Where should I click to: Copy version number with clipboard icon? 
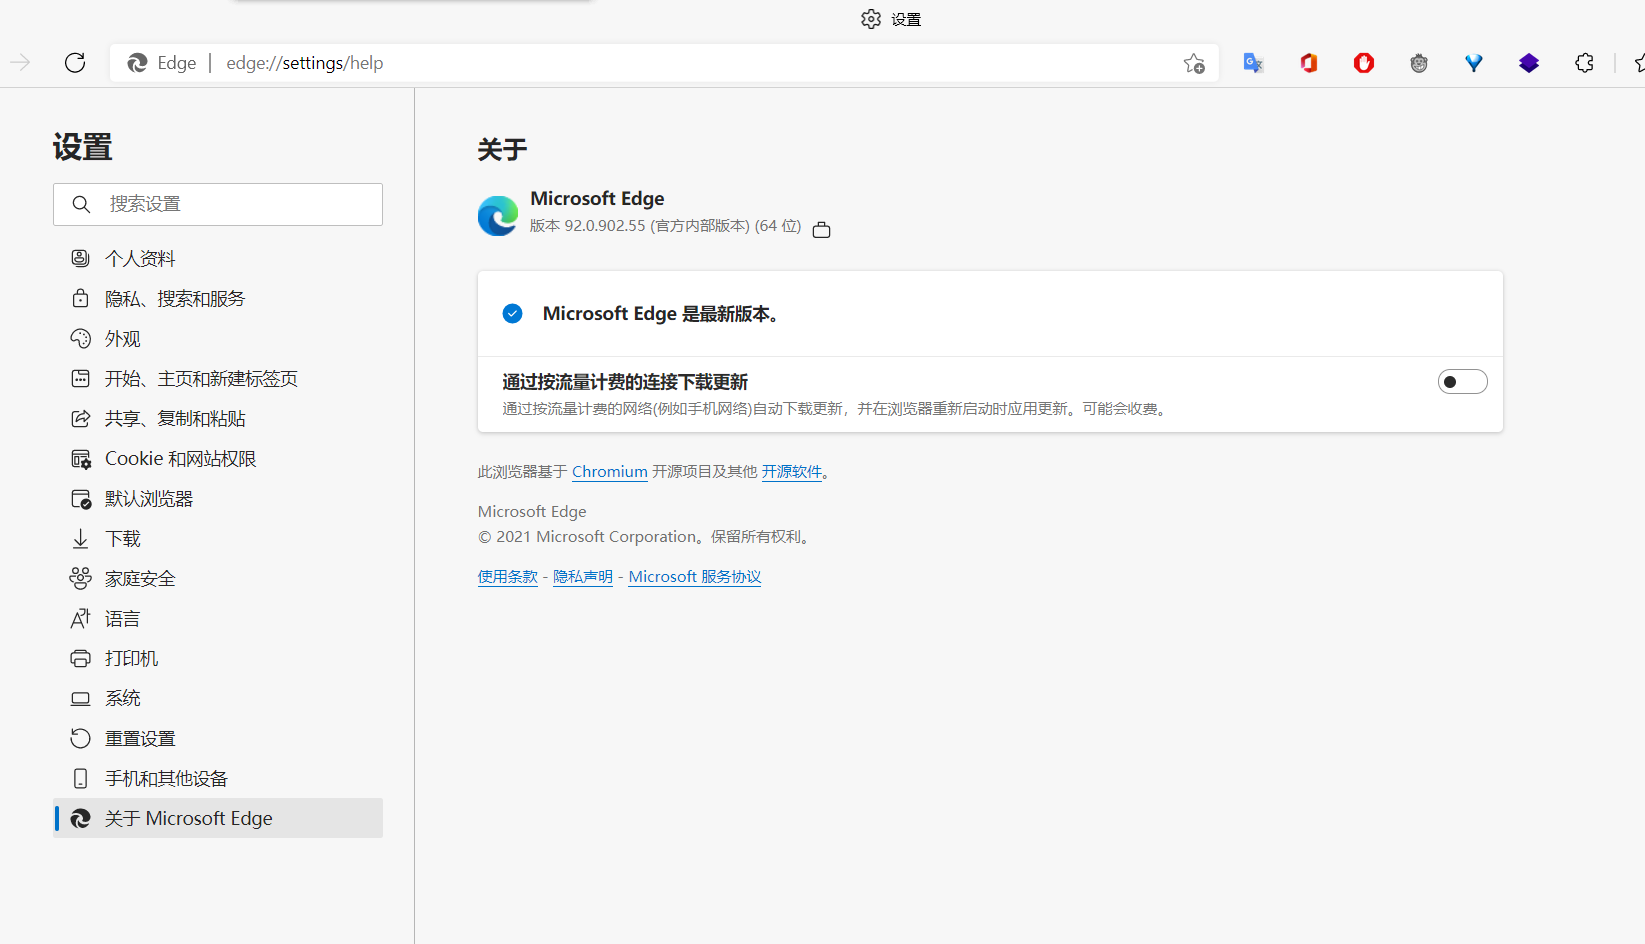822,229
